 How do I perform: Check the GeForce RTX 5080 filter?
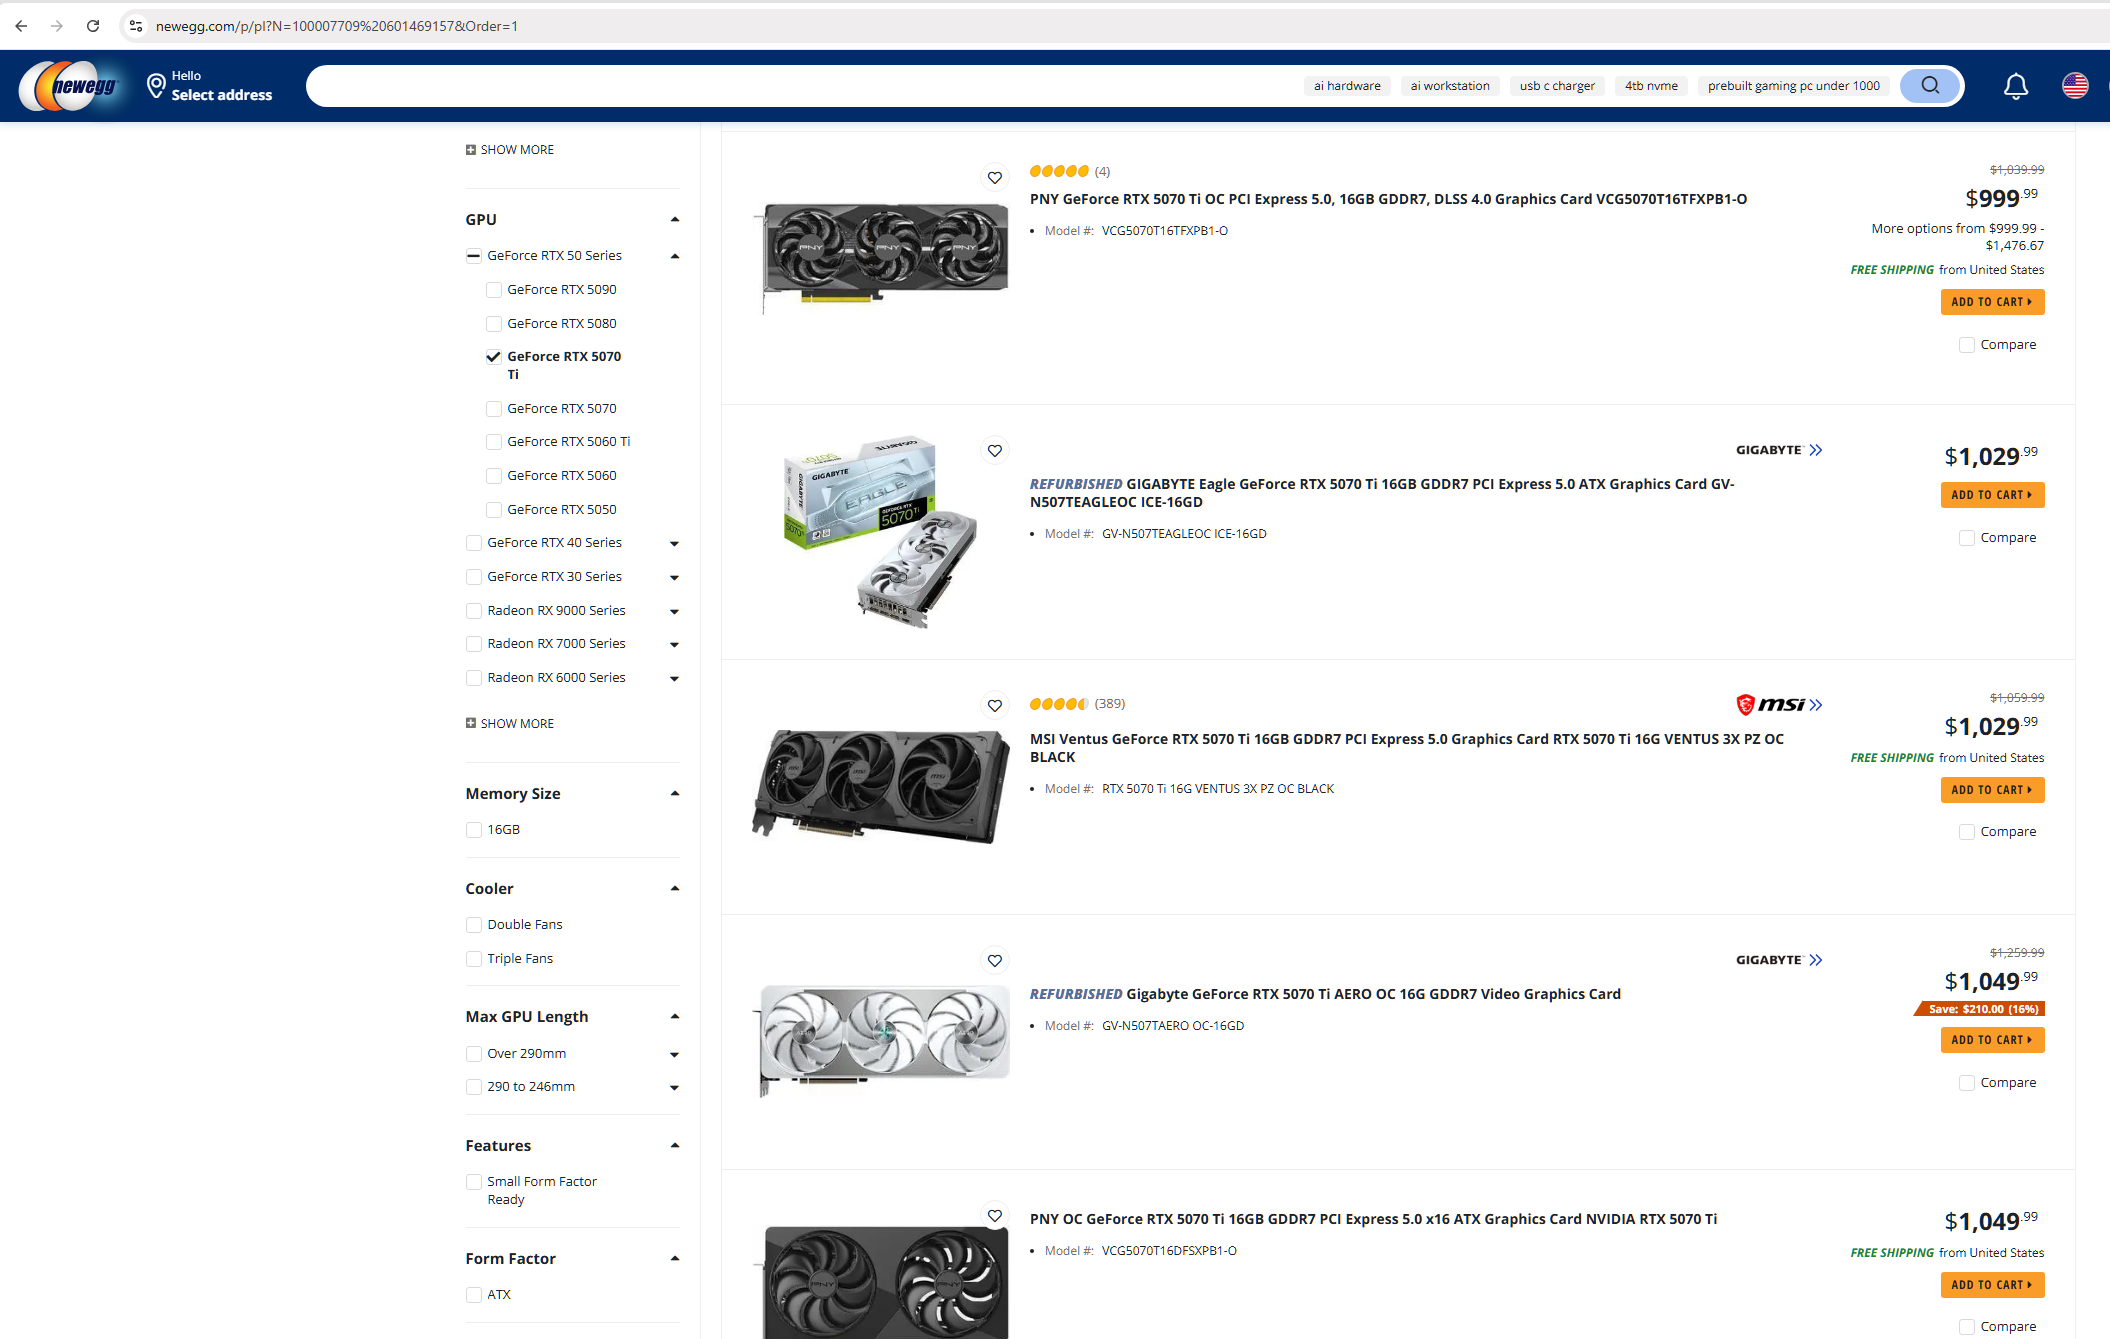[494, 324]
